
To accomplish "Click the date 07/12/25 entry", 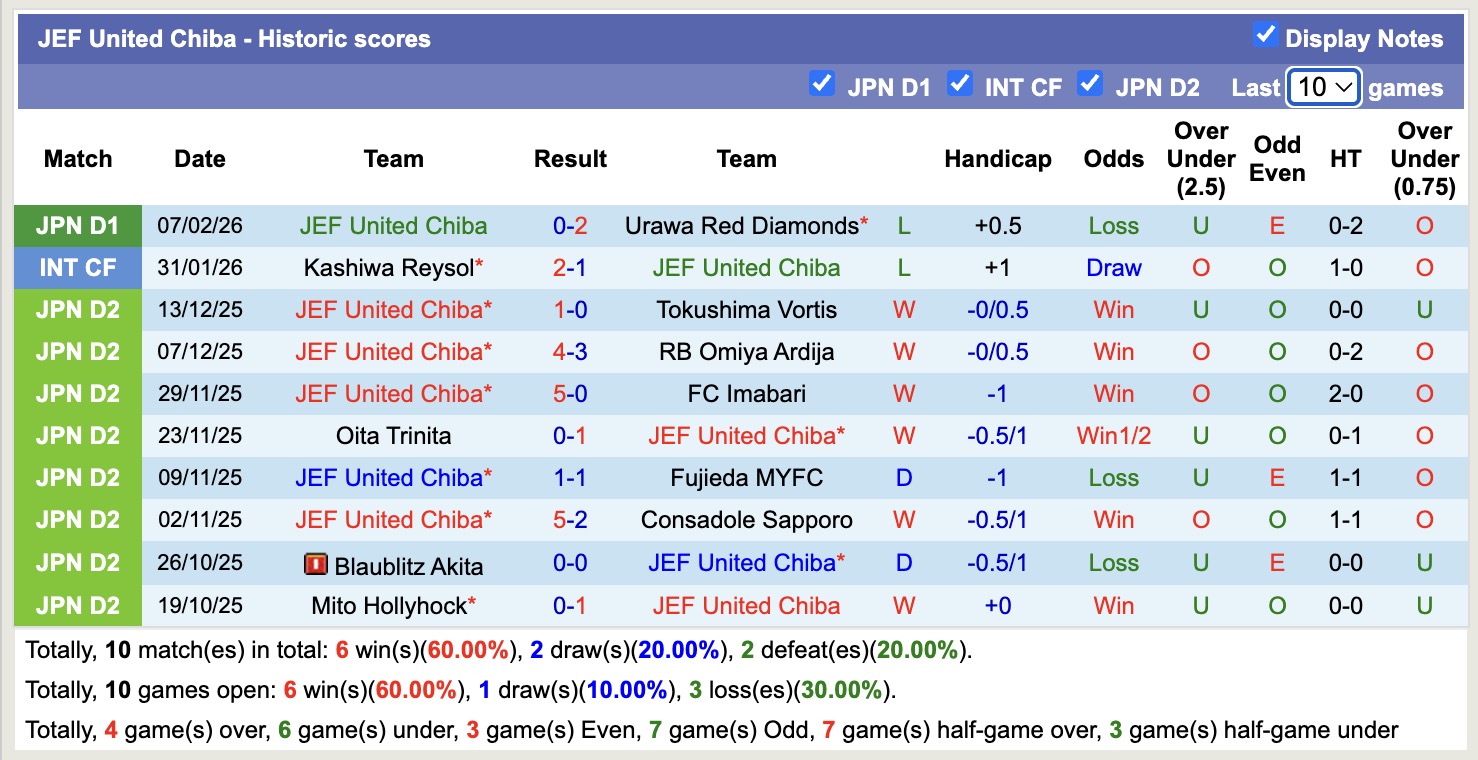I will pyautogui.click(x=199, y=351).
